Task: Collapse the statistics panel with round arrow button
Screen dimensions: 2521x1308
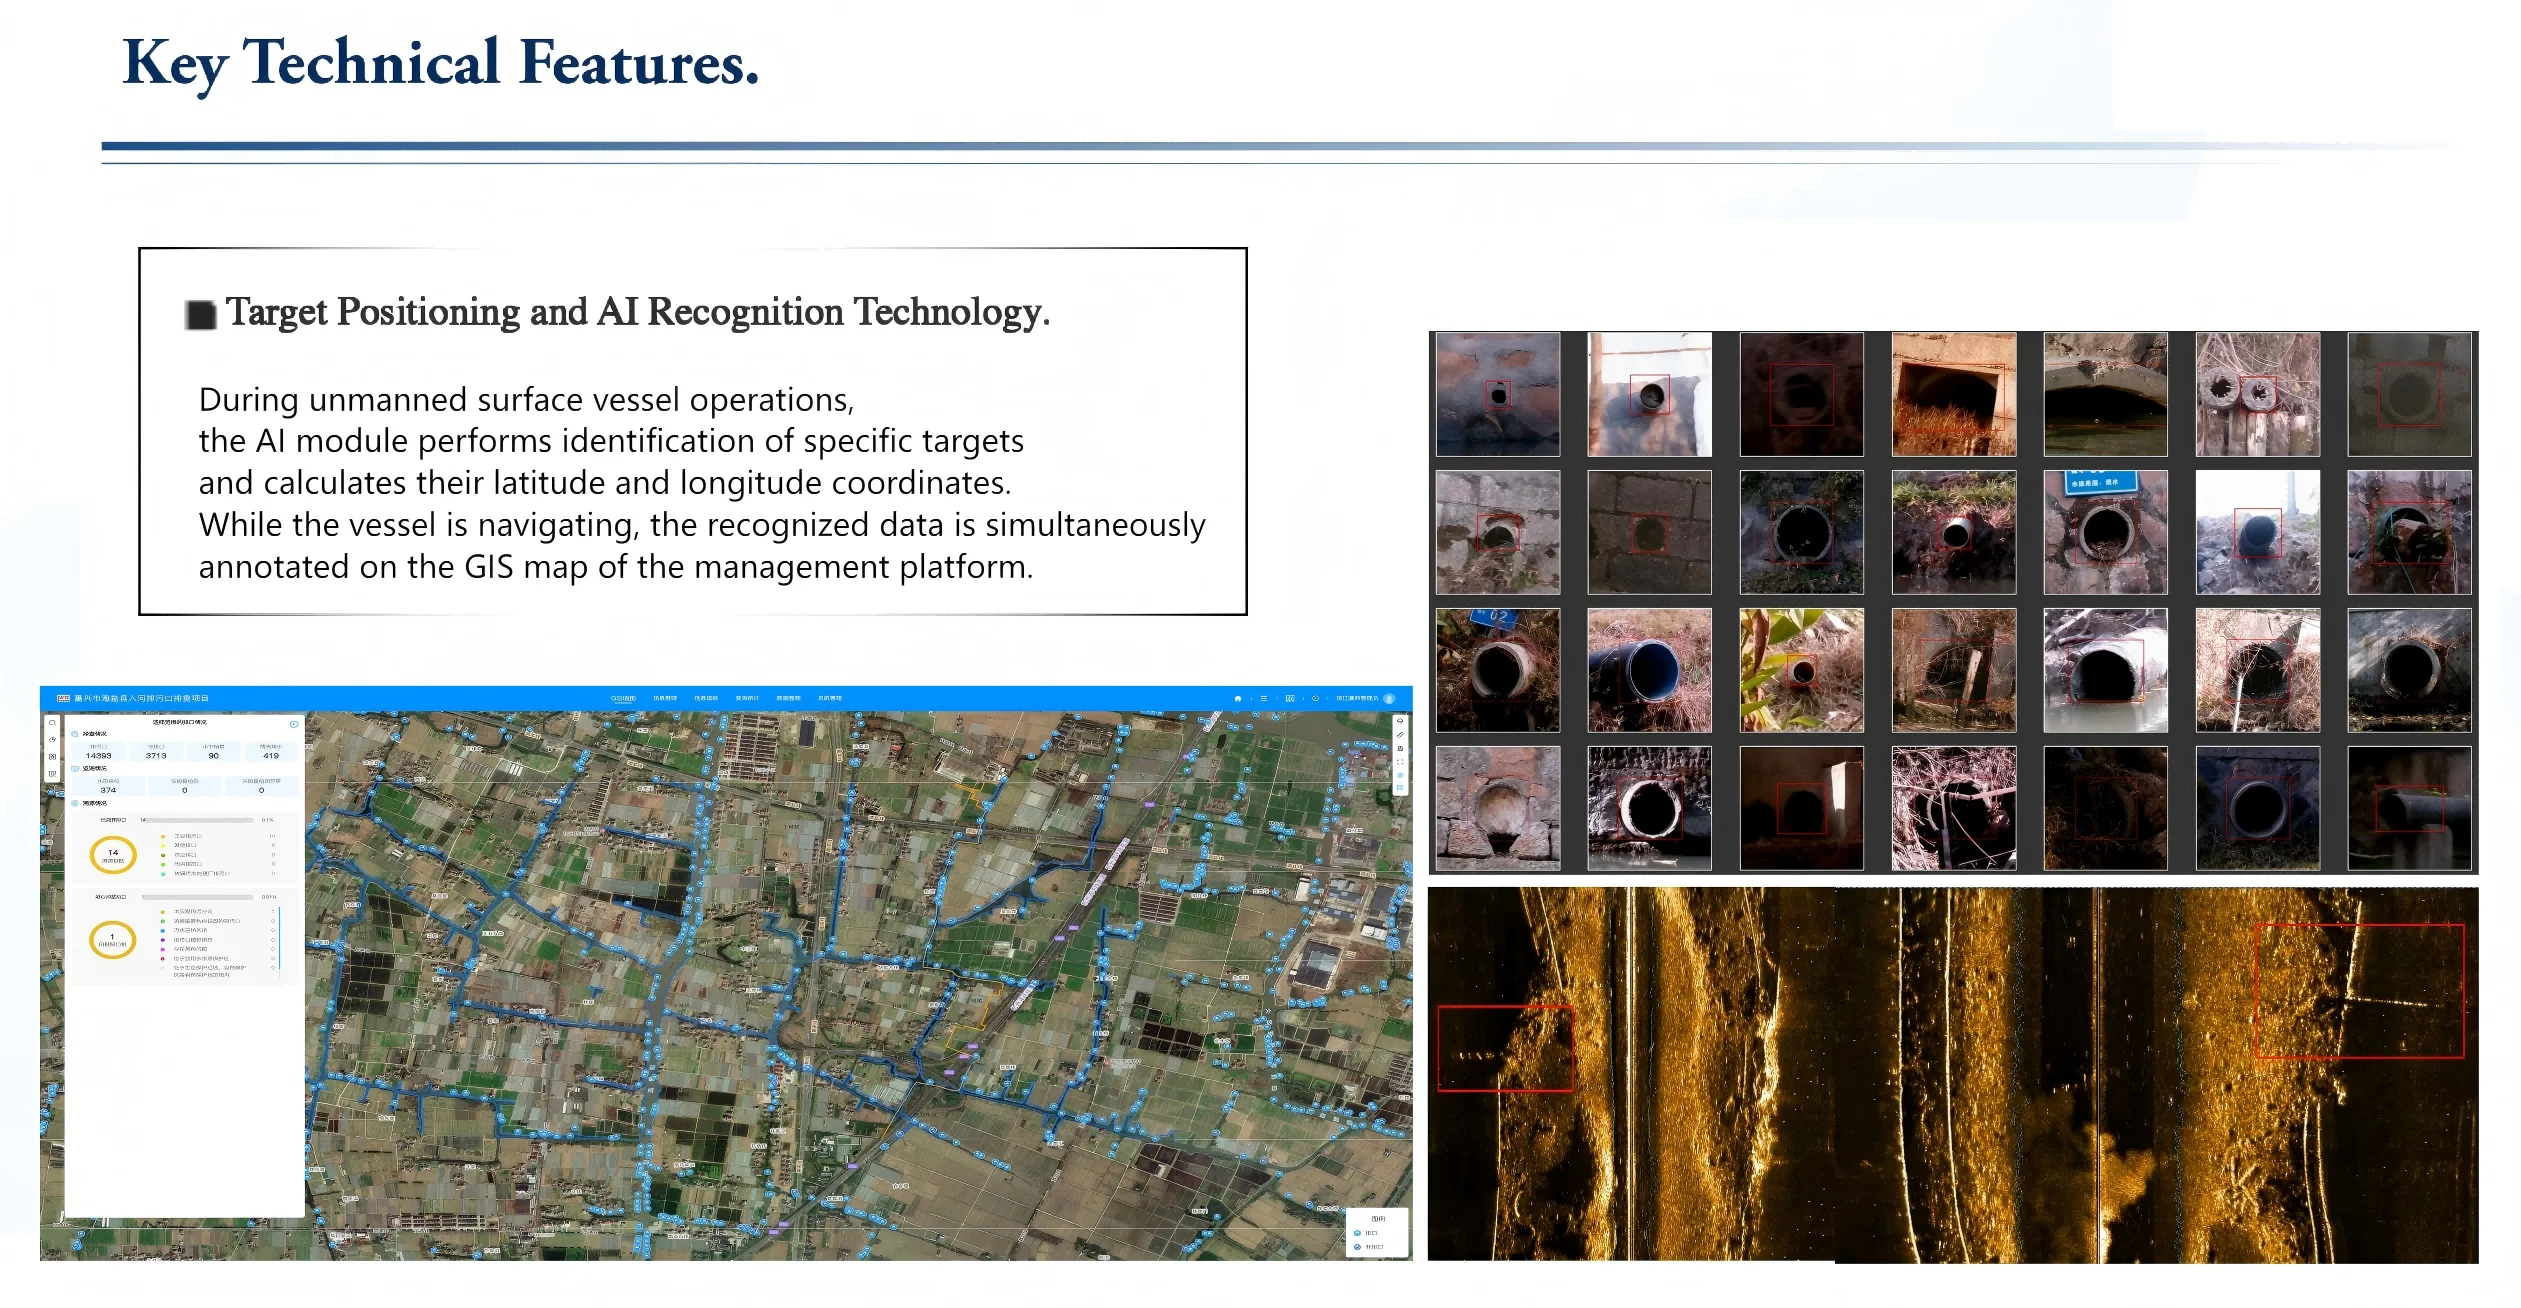Action: [x=293, y=724]
